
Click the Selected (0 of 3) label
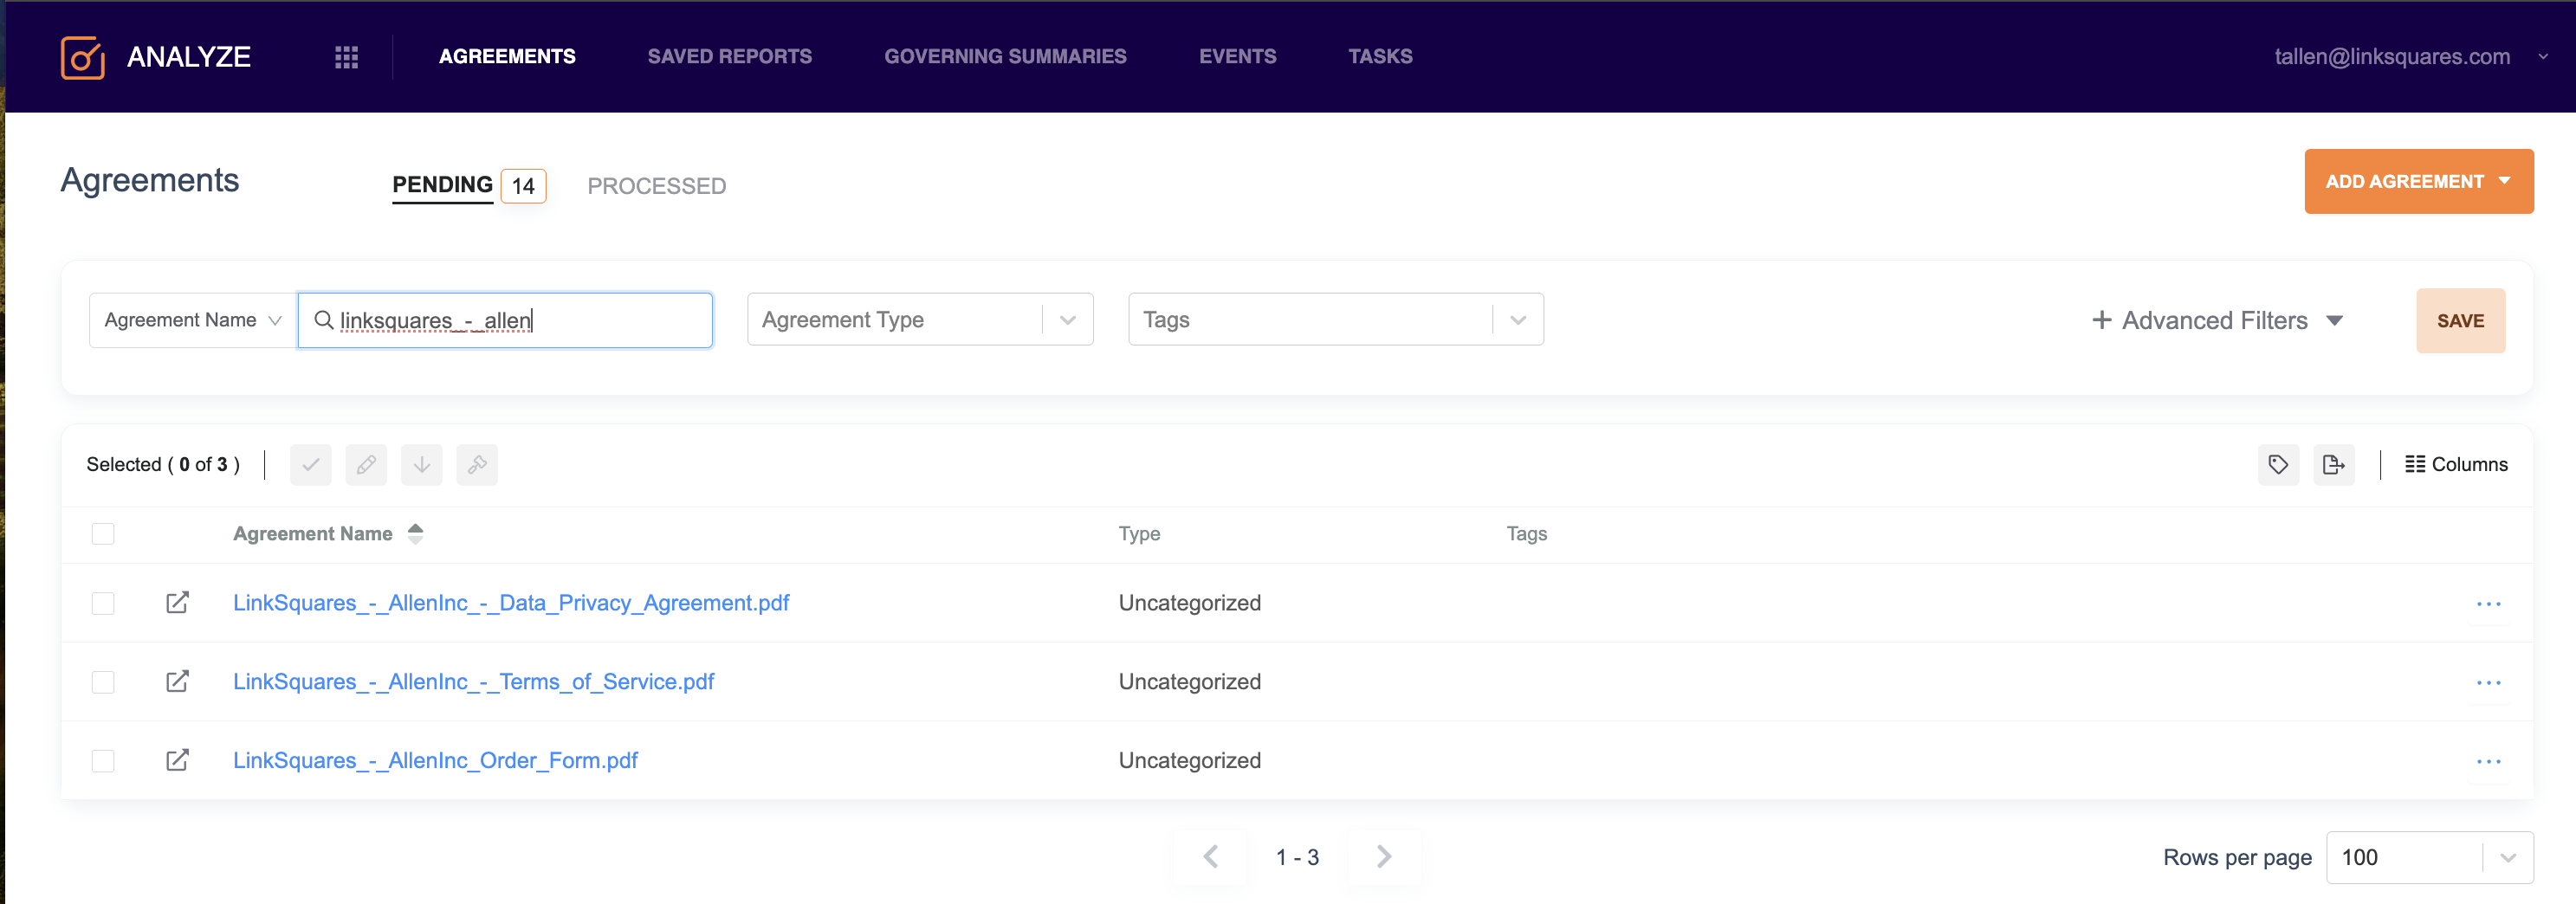pos(163,465)
